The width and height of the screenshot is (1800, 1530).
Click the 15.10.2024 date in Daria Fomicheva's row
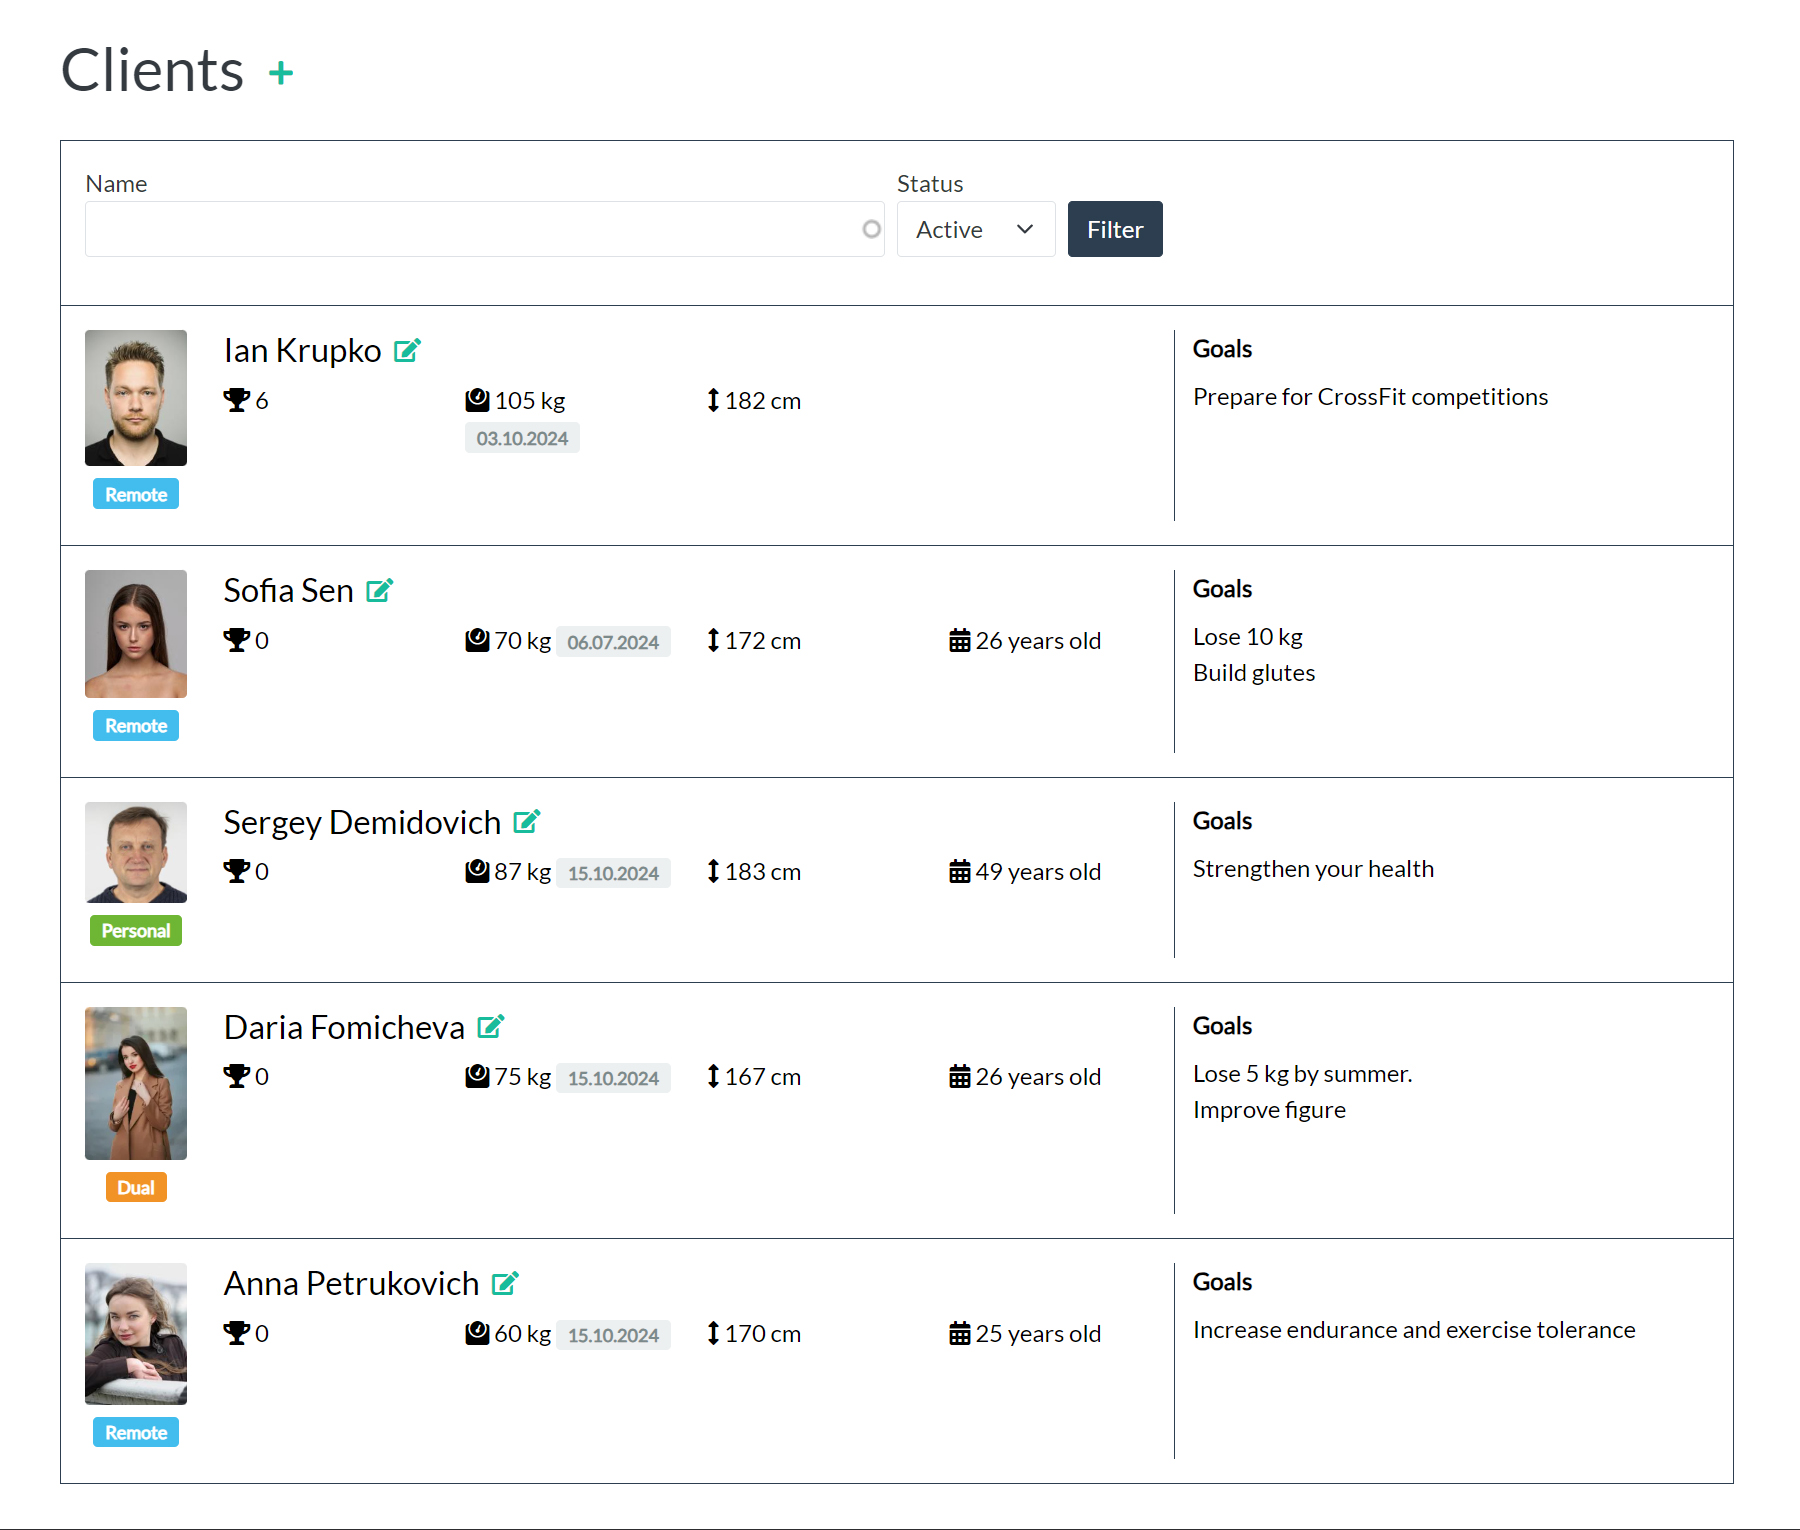pos(613,1078)
